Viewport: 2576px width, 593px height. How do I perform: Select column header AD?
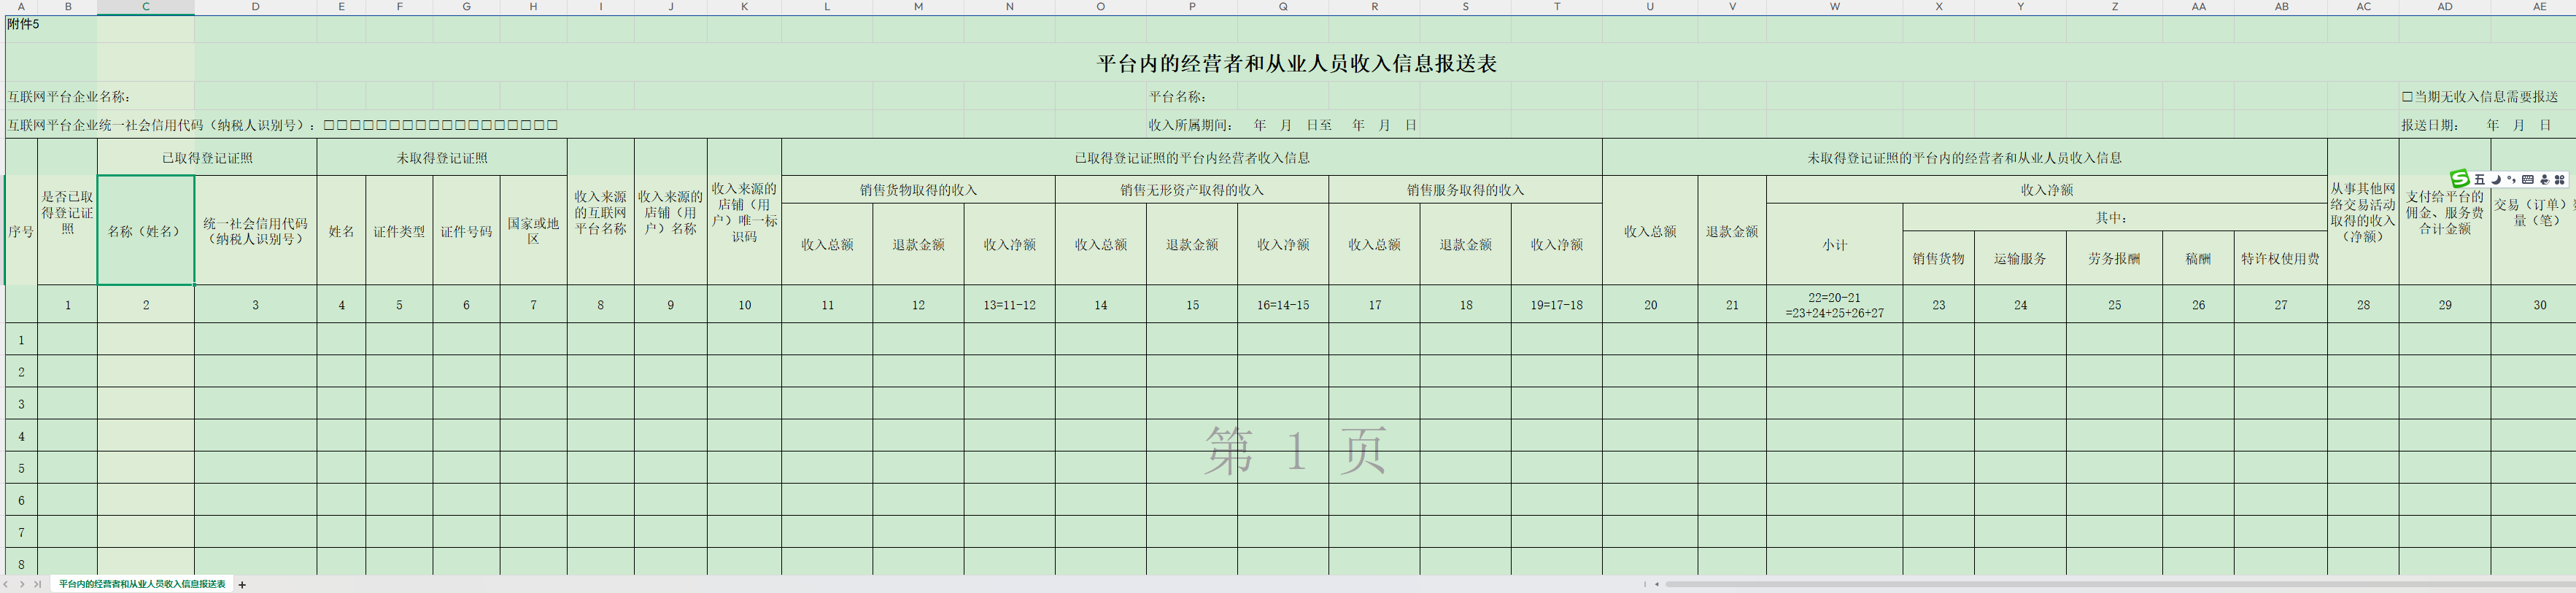tap(2445, 7)
